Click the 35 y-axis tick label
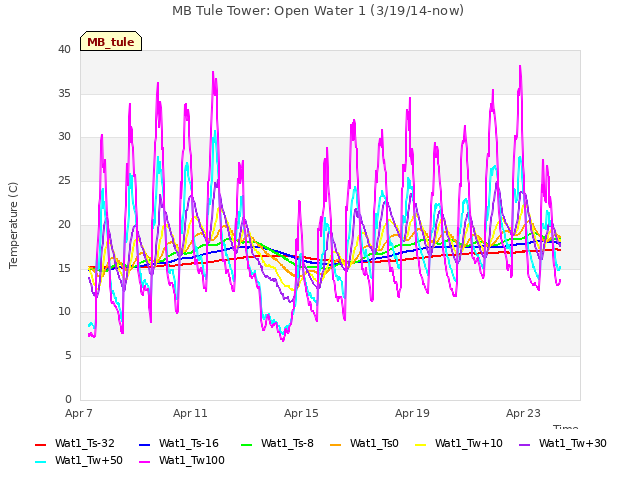 click(64, 93)
